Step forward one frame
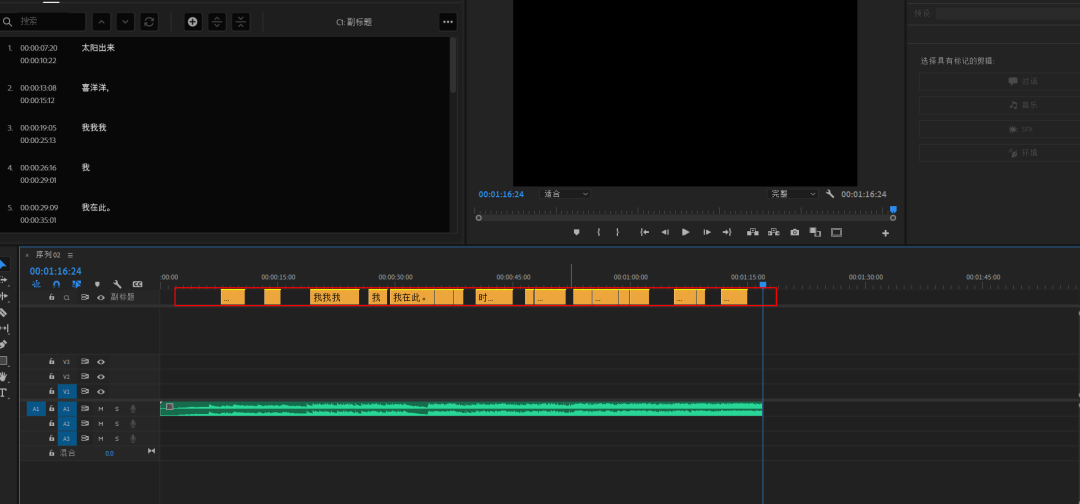The width and height of the screenshot is (1080, 504). point(707,233)
